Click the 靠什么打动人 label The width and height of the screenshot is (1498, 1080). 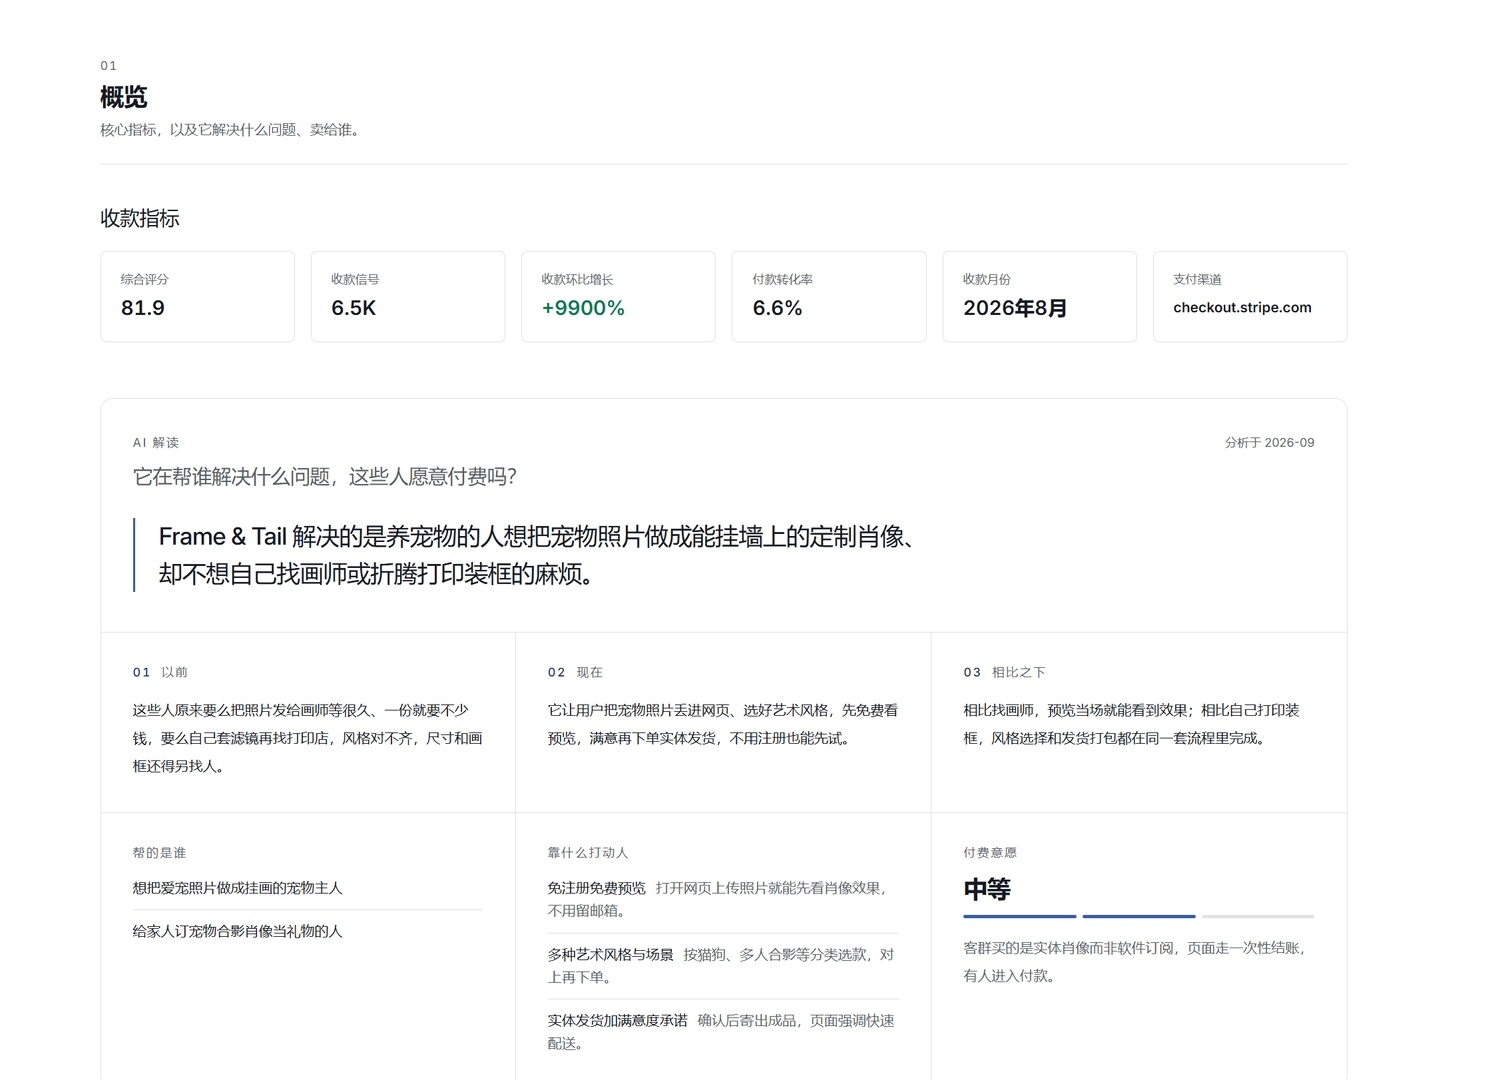point(588,853)
